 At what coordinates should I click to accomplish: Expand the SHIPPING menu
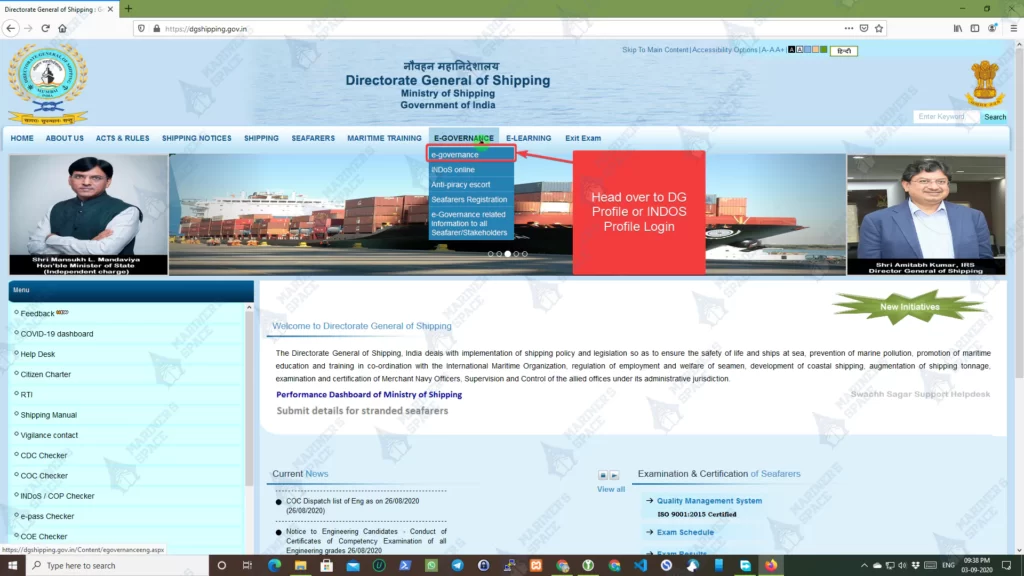click(261, 138)
